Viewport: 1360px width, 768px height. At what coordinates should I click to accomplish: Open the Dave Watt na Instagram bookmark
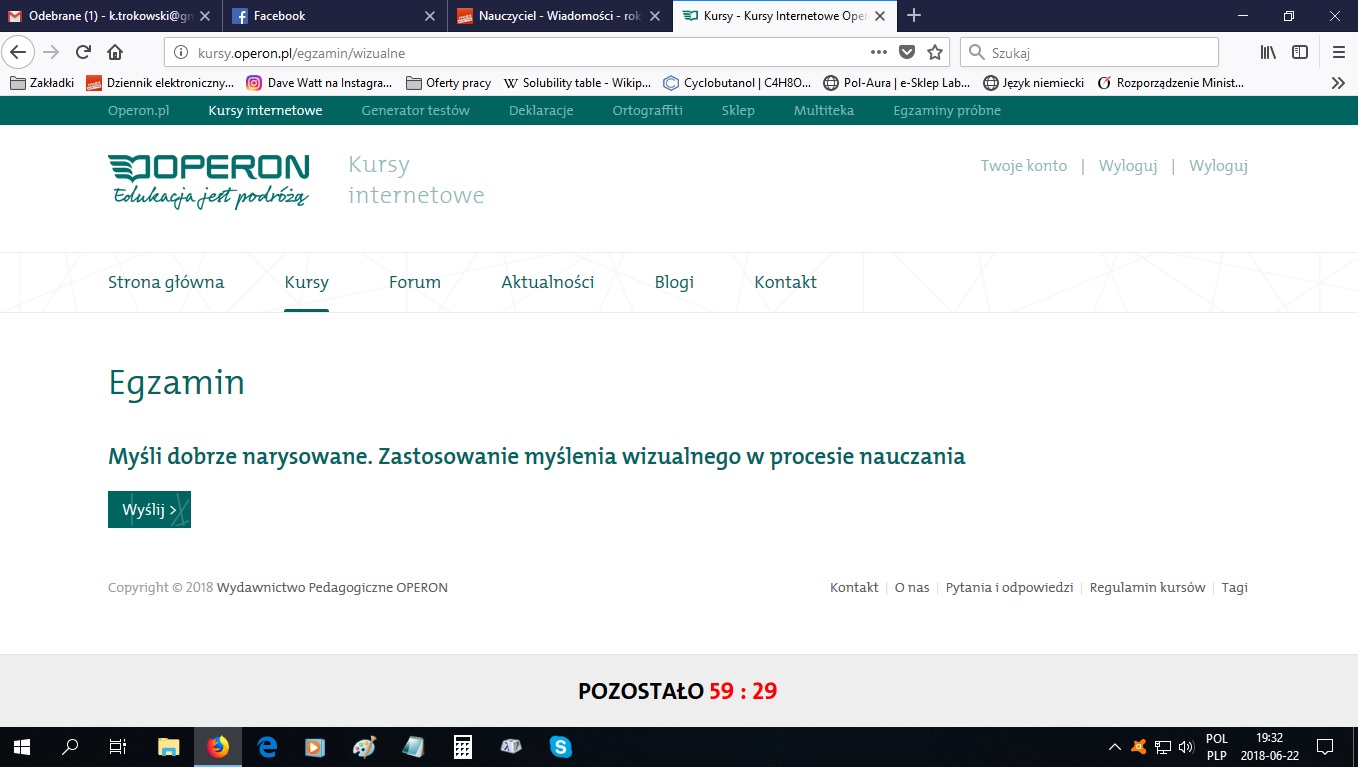pyautogui.click(x=320, y=83)
